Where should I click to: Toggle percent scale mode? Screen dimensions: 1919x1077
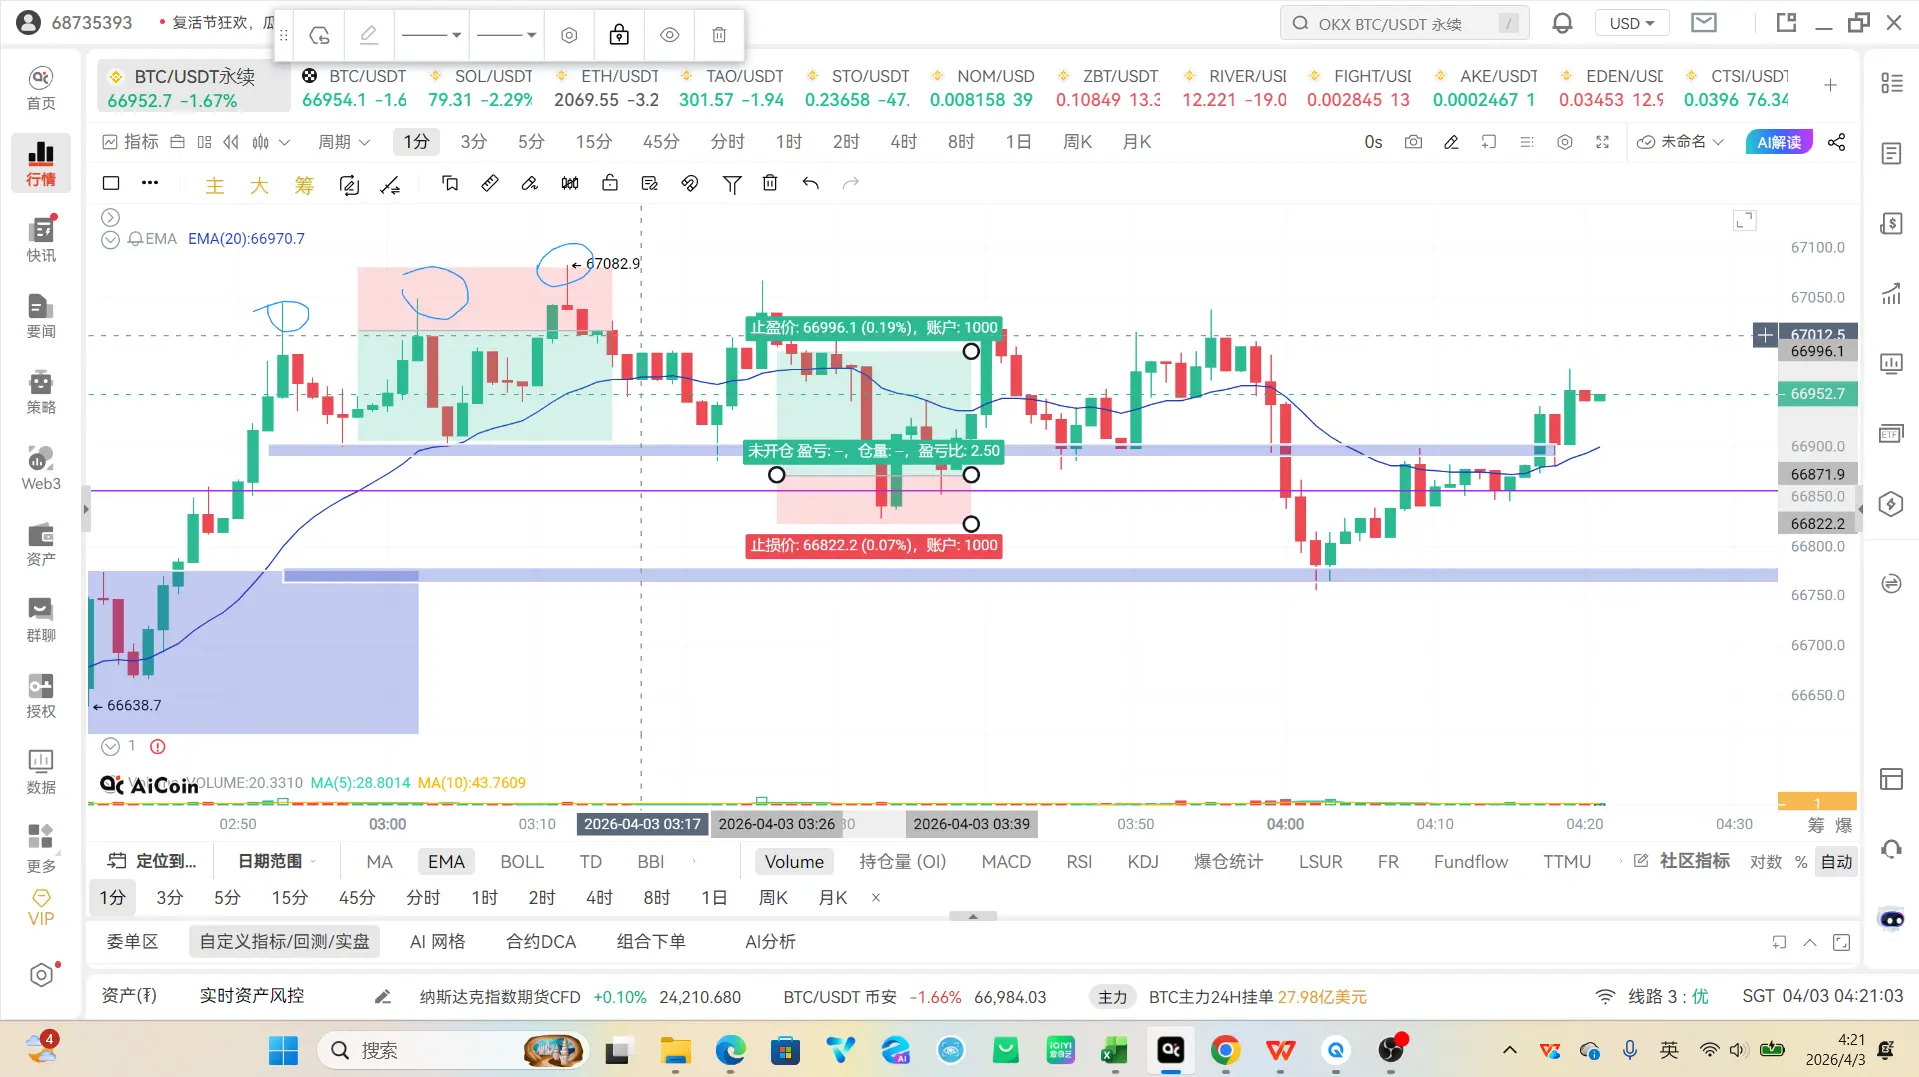pos(1801,862)
